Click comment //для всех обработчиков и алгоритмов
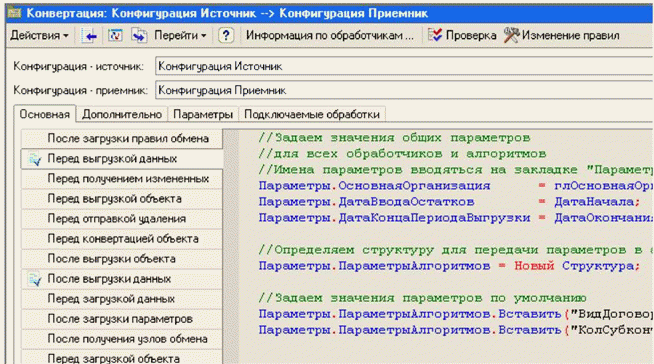This screenshot has width=654, height=364. (402, 154)
